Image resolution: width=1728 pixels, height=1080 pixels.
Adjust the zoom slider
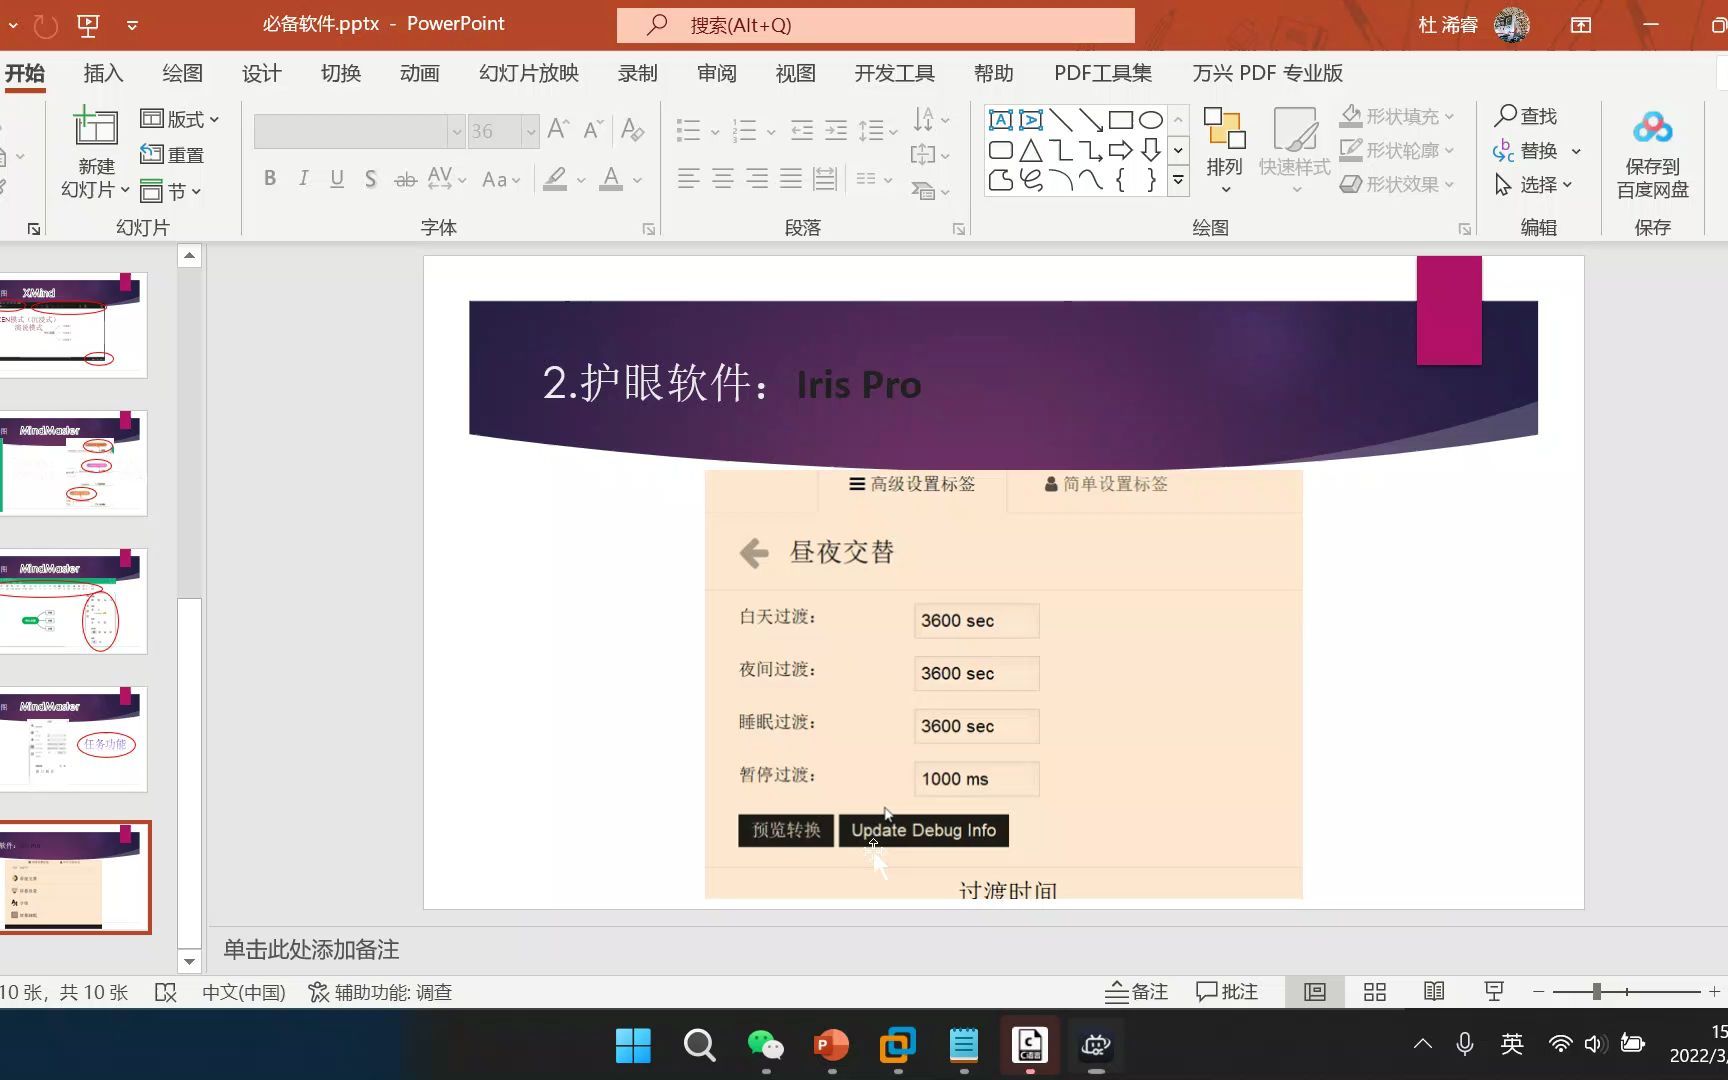[1597, 992]
